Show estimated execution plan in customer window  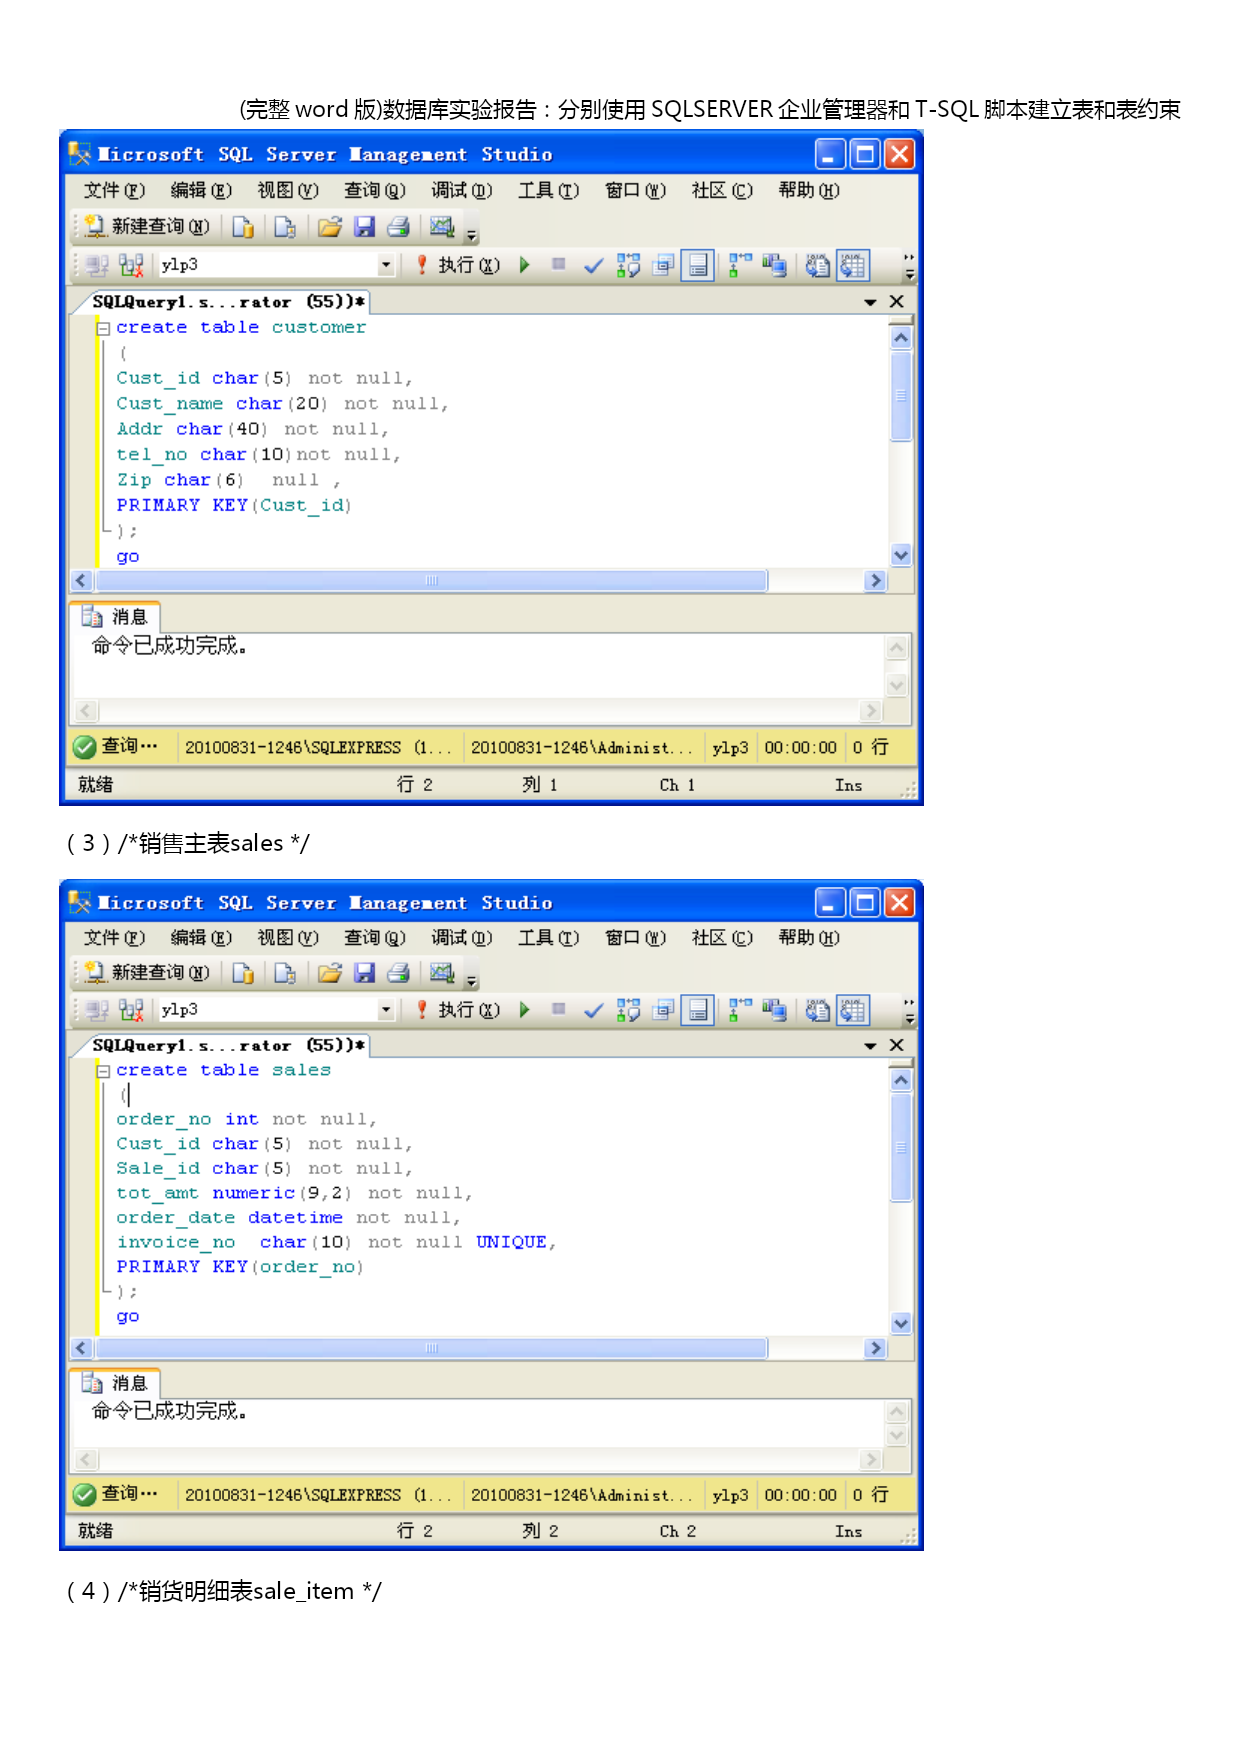click(628, 265)
